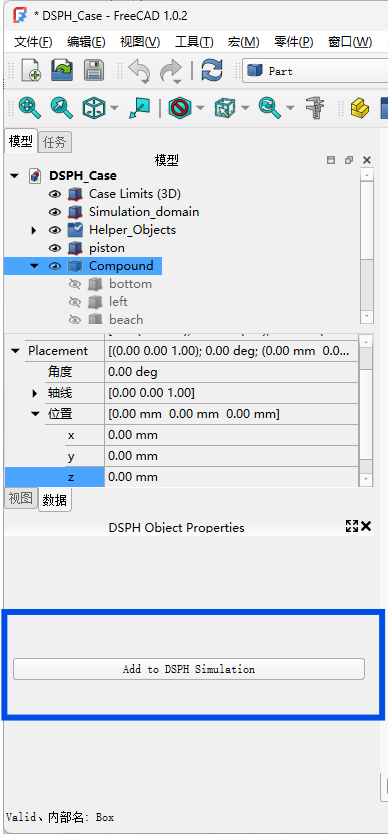Click the DSPH_Case document icon
This screenshot has width=388, height=834.
(x=35, y=176)
